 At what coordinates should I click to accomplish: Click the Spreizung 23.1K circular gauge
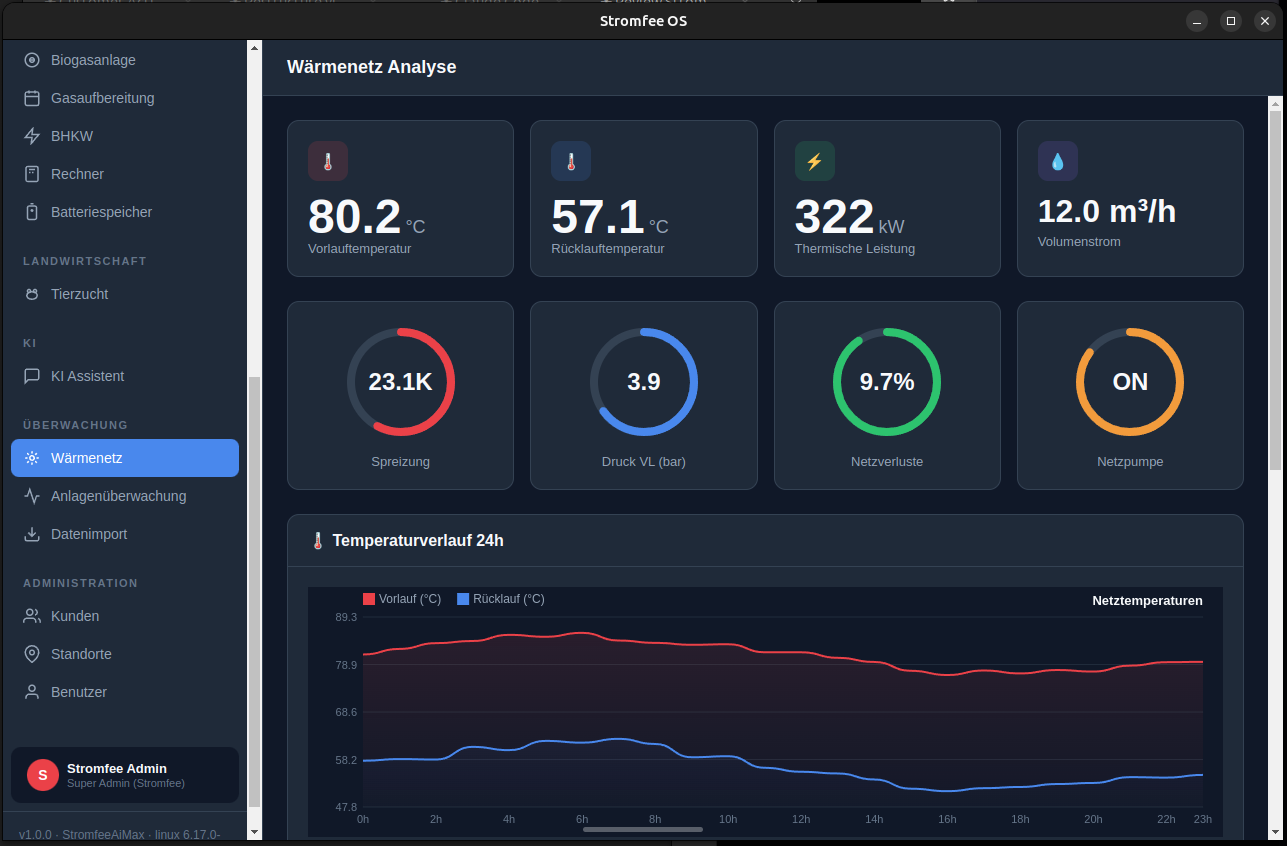[400, 382]
